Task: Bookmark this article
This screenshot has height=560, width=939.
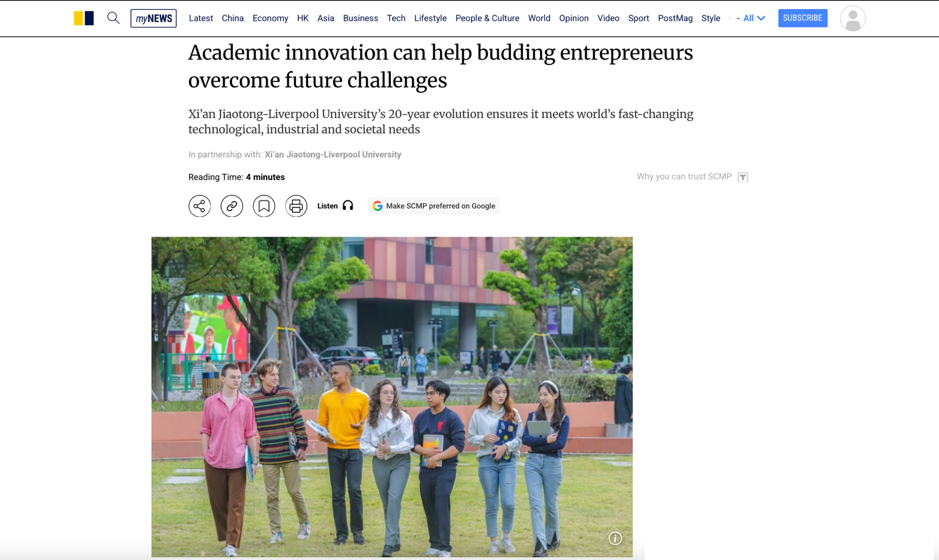Action: click(x=263, y=206)
